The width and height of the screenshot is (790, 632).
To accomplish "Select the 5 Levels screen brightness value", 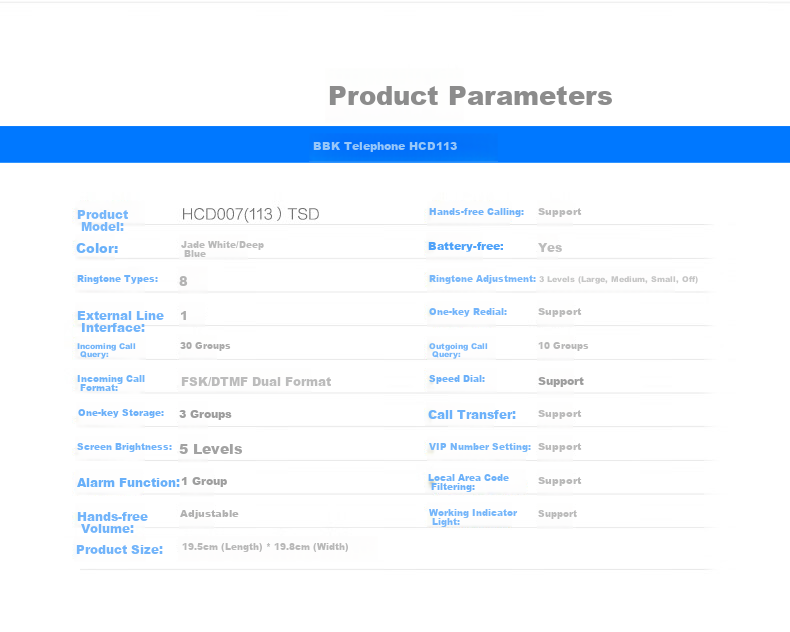I will tap(211, 449).
